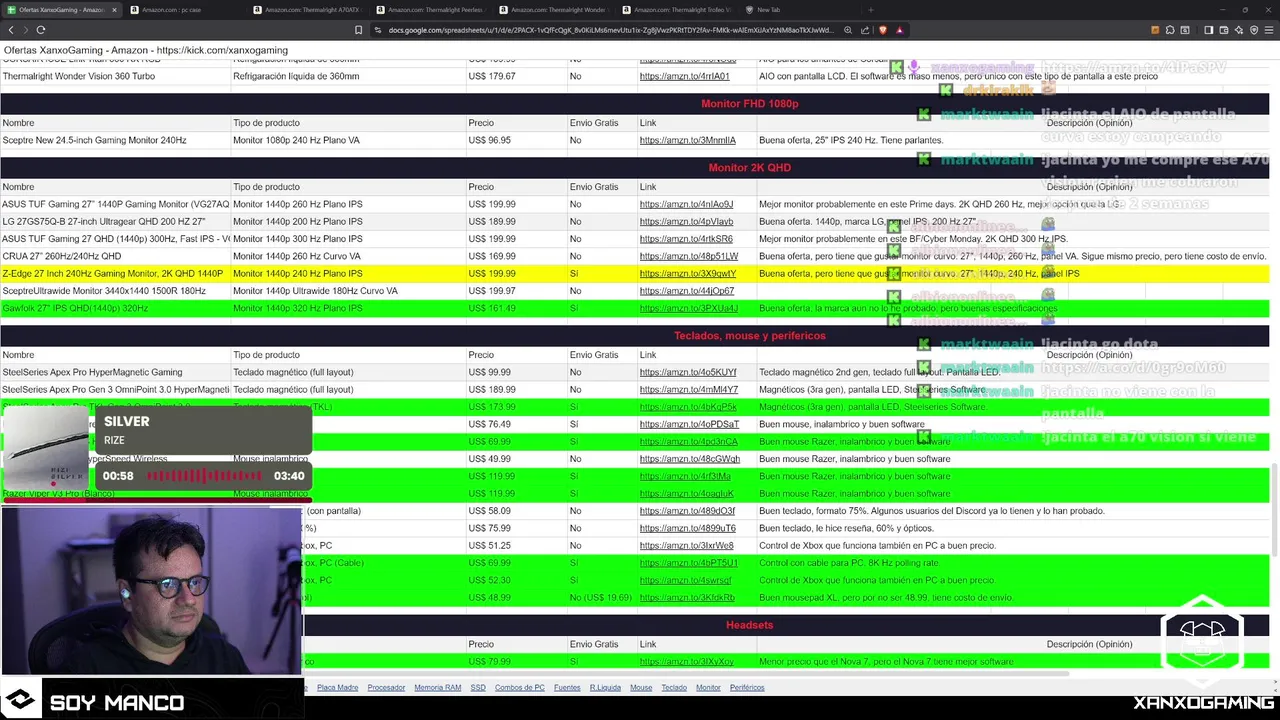Screen dimensions: 1280x720
Task: Select the 'Thermalright Wonder Vision 360 Turbo' cell
Action: [115, 76]
